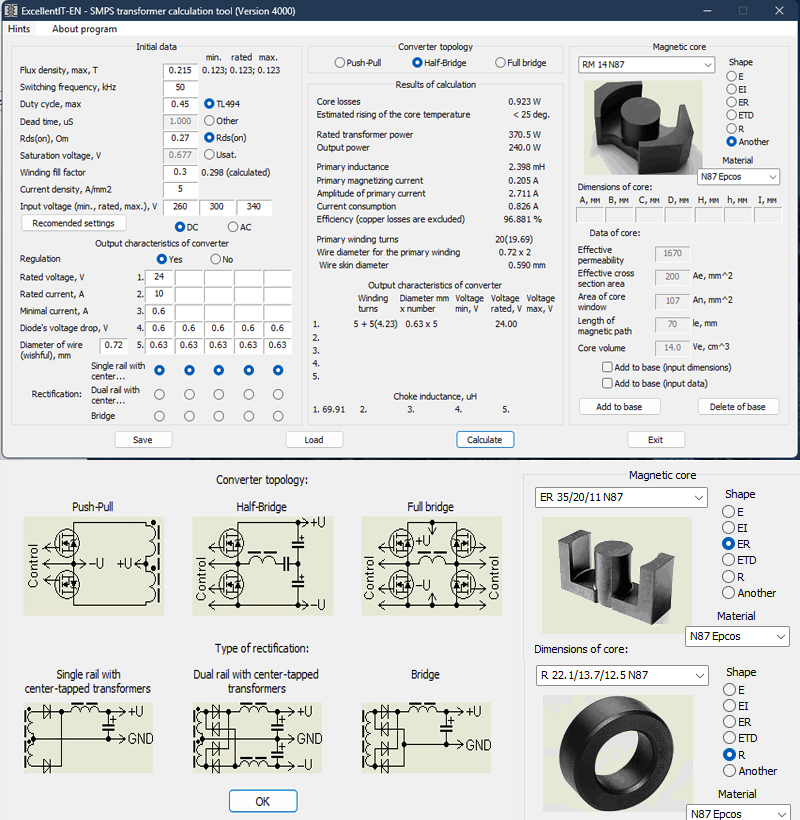Screen dimensions: 800x820
Task: Select ETD shape in the top core panel
Action: (x=732, y=115)
